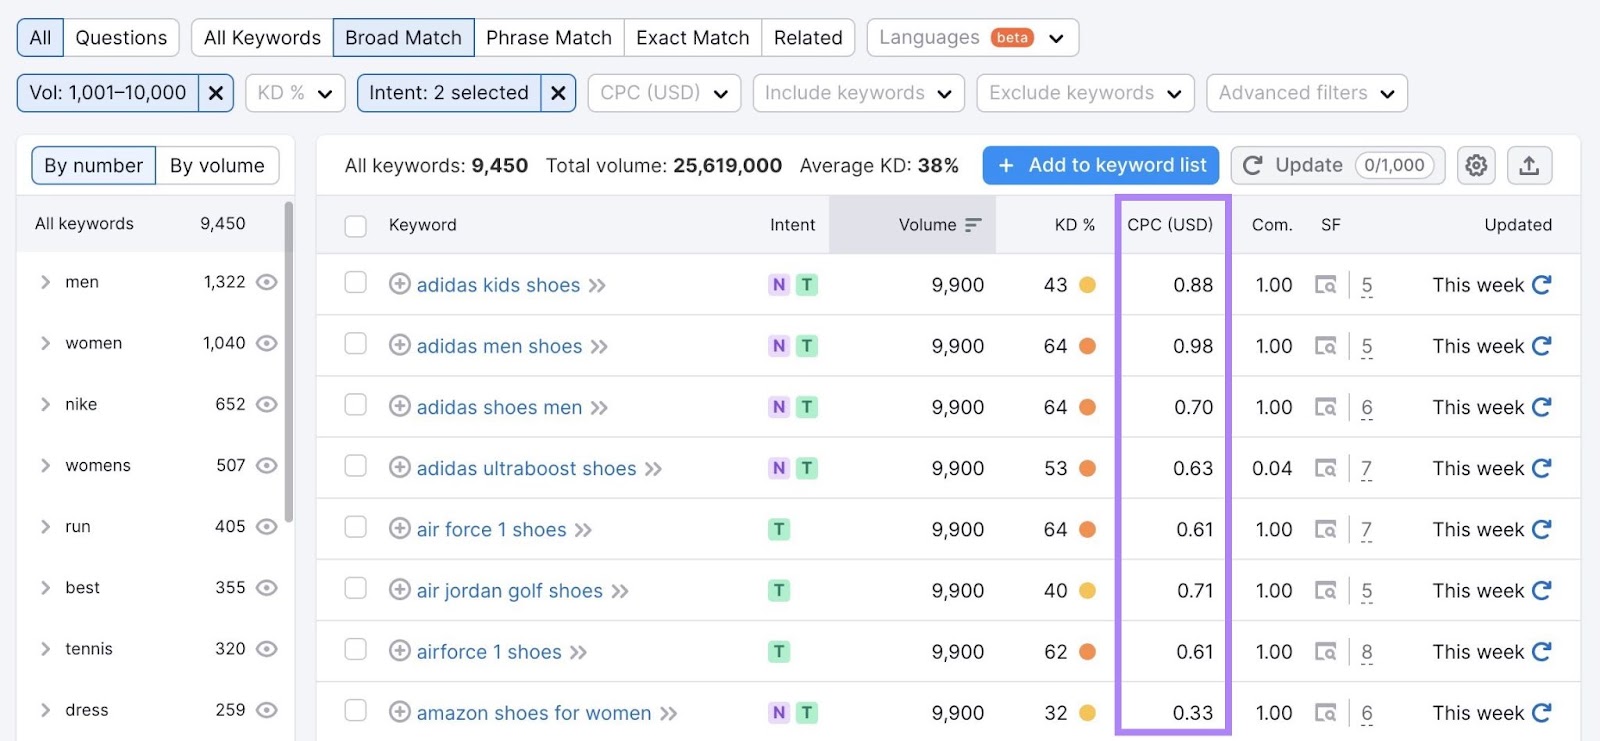
Task: Refresh the amazon shoes for women row
Action: 1541,713
